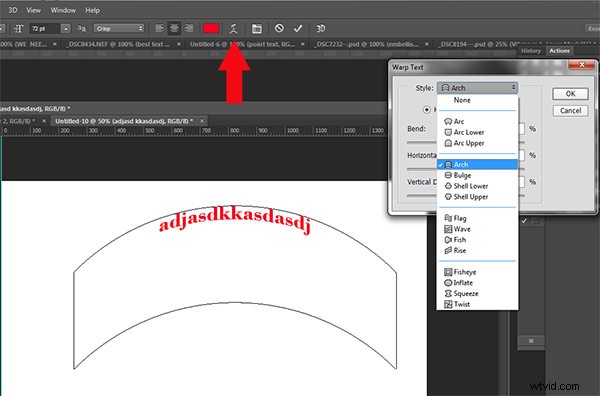Viewport: 600px width, 396px height.
Task: Switch to the Actions panel tab
Action: click(x=559, y=51)
